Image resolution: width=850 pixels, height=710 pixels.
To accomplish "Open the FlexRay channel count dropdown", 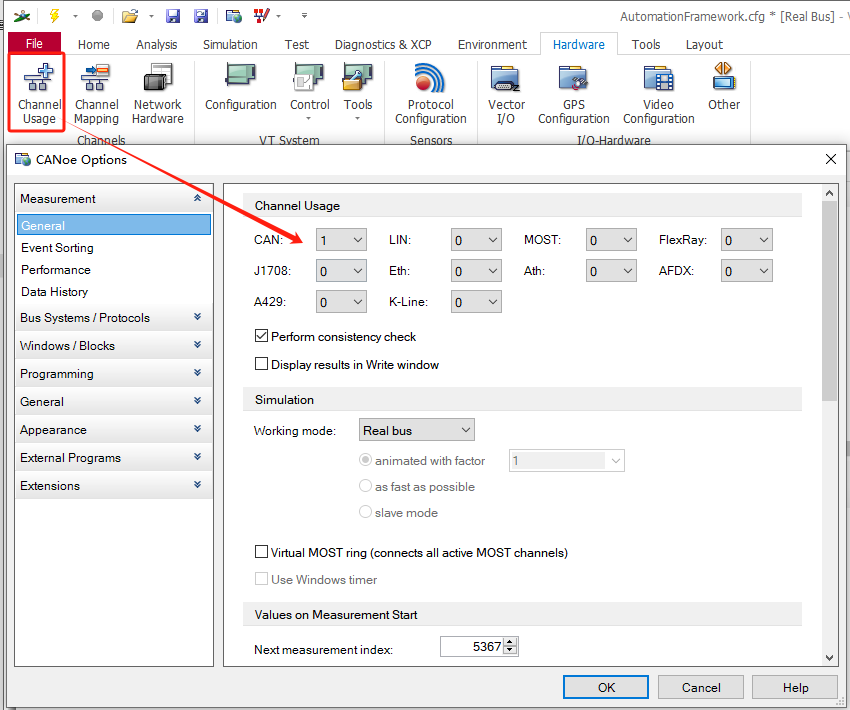I will 747,240.
